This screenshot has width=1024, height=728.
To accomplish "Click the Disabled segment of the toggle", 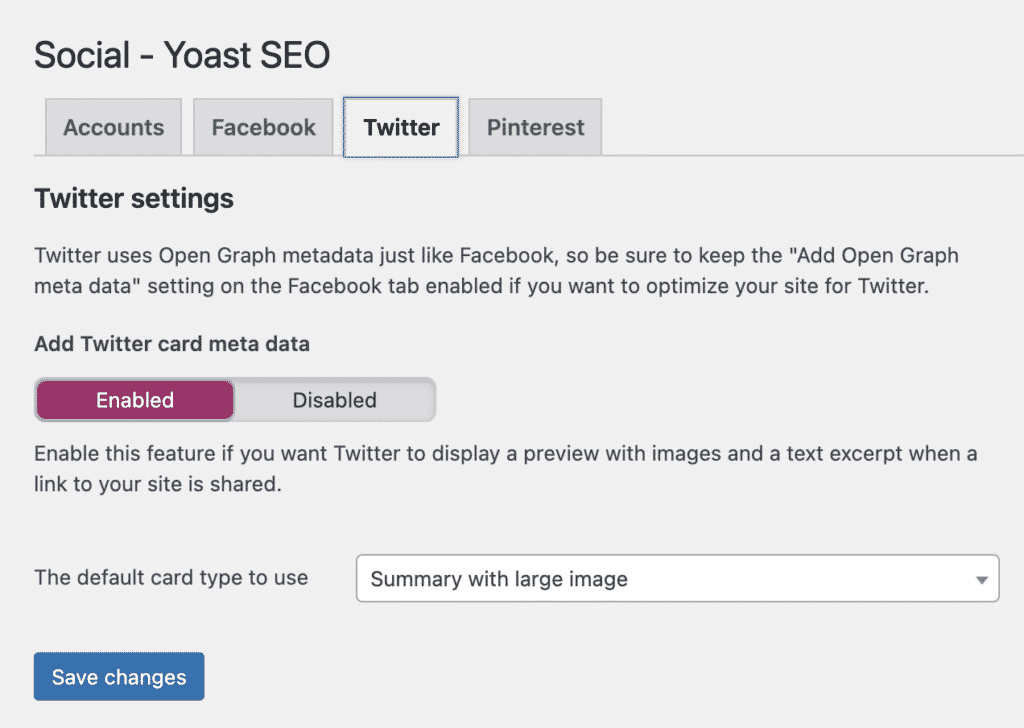I will pos(334,400).
